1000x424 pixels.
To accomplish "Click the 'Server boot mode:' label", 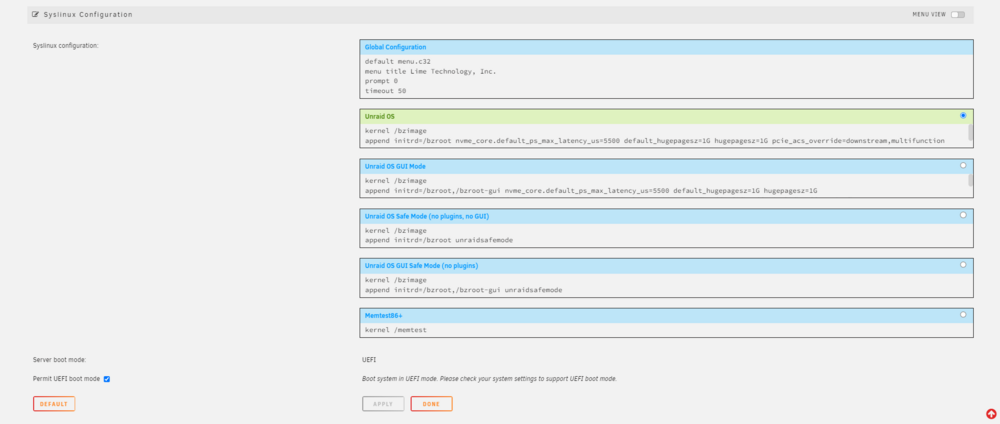I will [x=59, y=360].
